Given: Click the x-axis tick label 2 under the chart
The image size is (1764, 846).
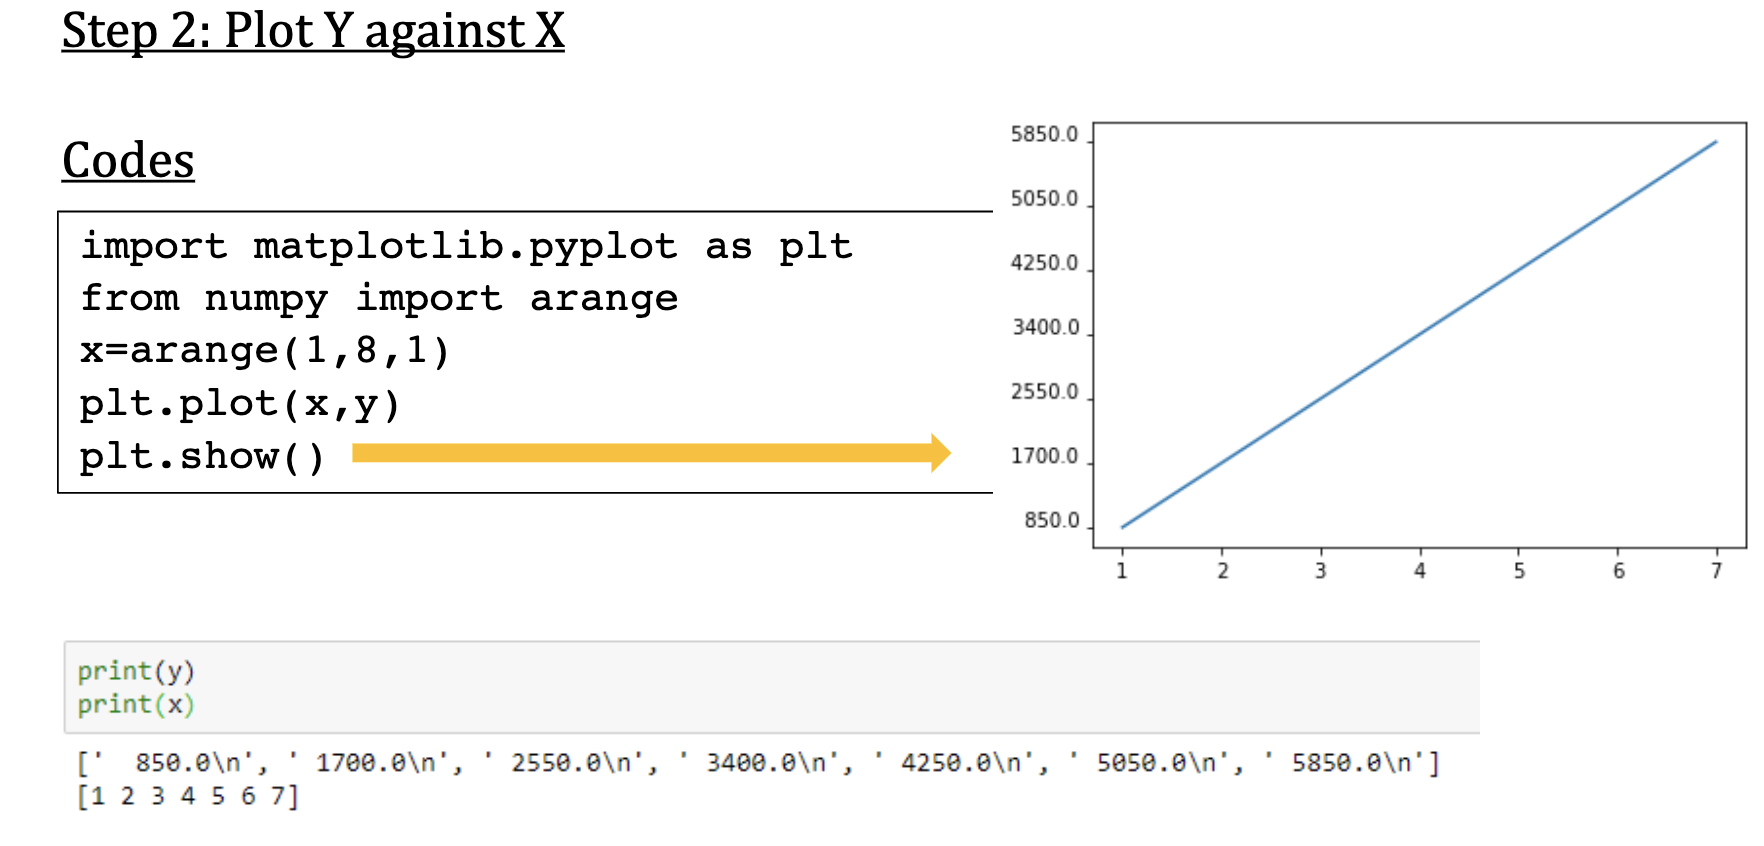Looking at the screenshot, I should pos(1222,571).
